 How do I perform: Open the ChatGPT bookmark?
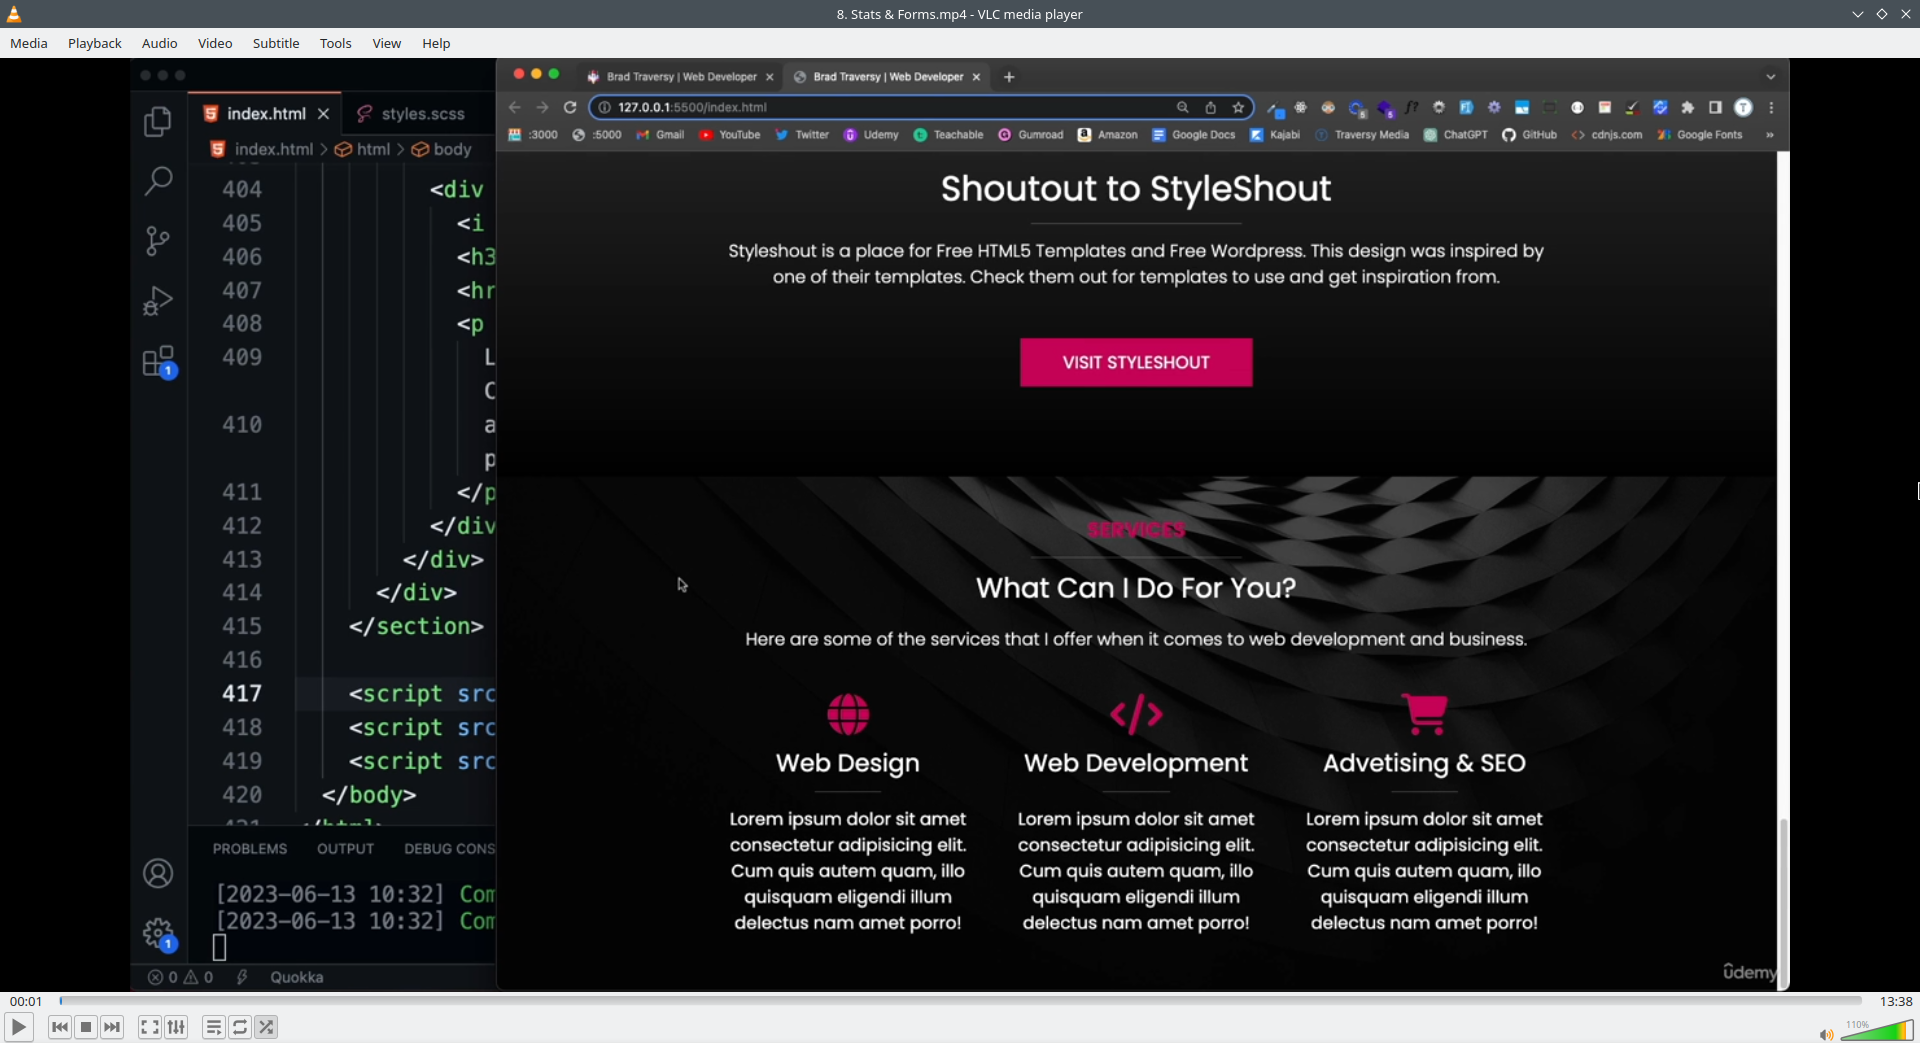pyautogui.click(x=1455, y=135)
